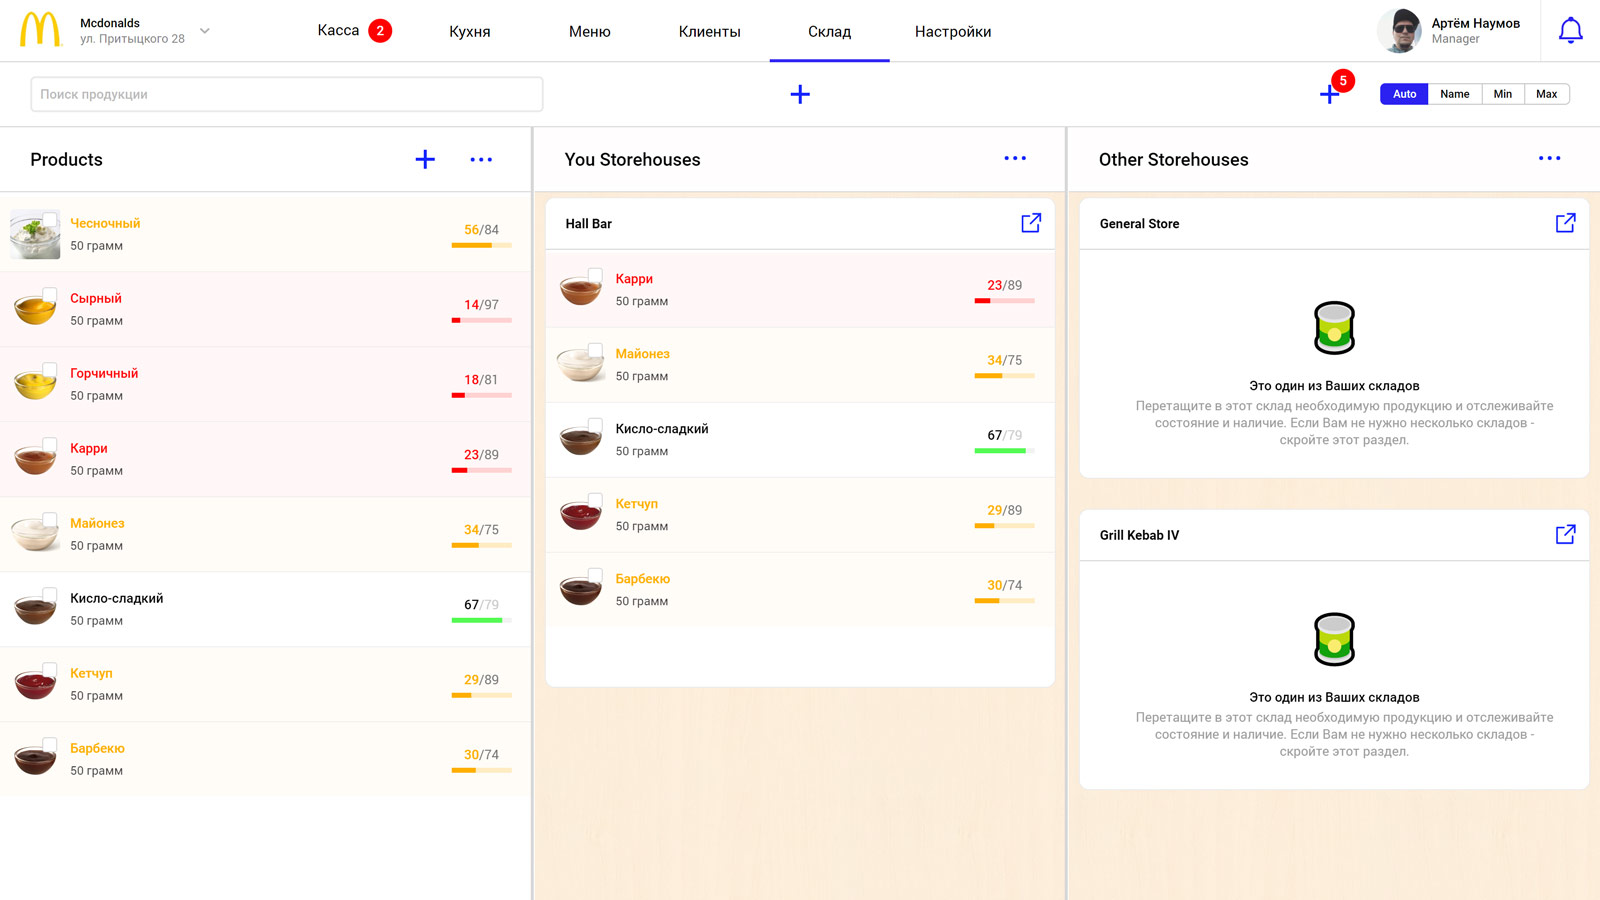Tick the checkbox on Hall Bar Карри
This screenshot has width=1600, height=900.
pos(595,275)
